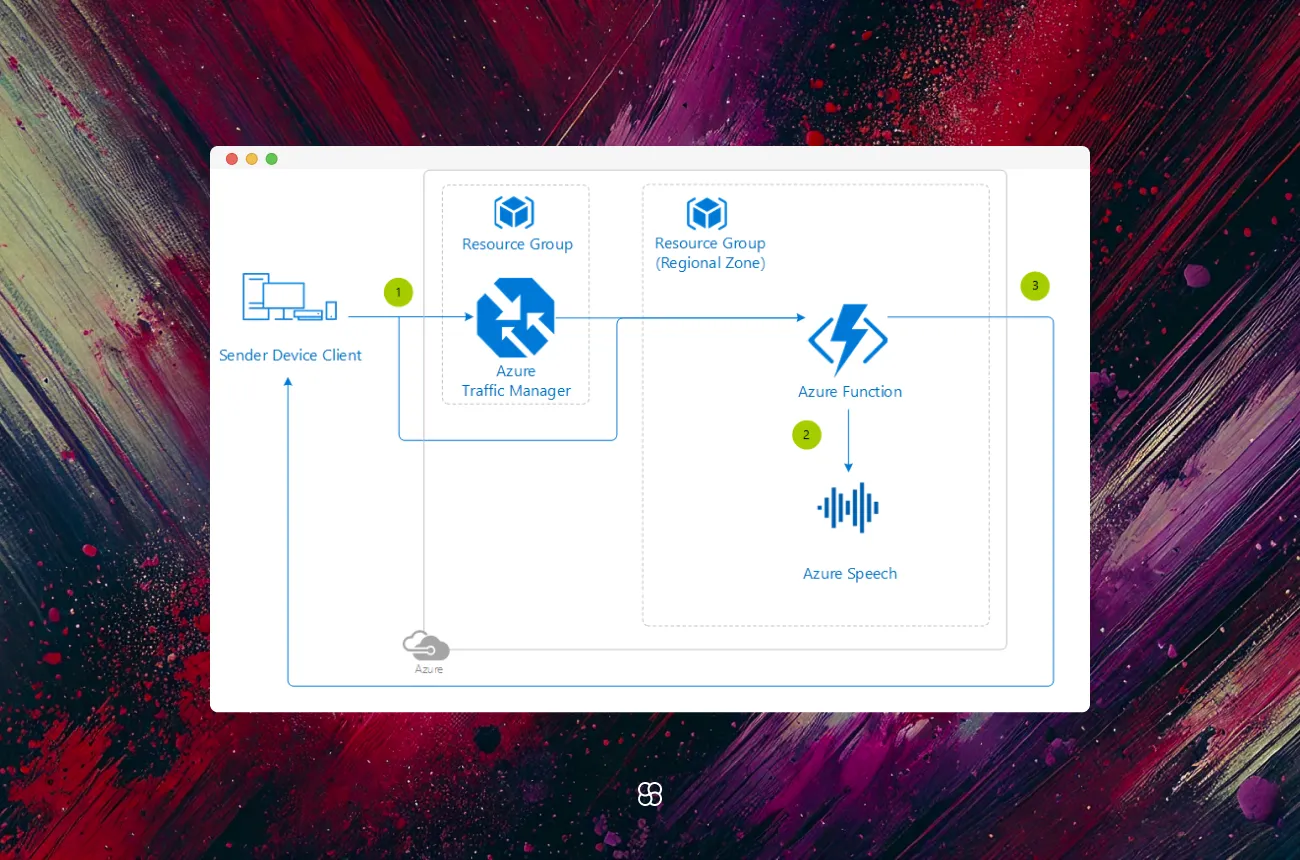Viewport: 1300px width, 860px height.
Task: Maximize the window with the green button
Action: [x=271, y=159]
